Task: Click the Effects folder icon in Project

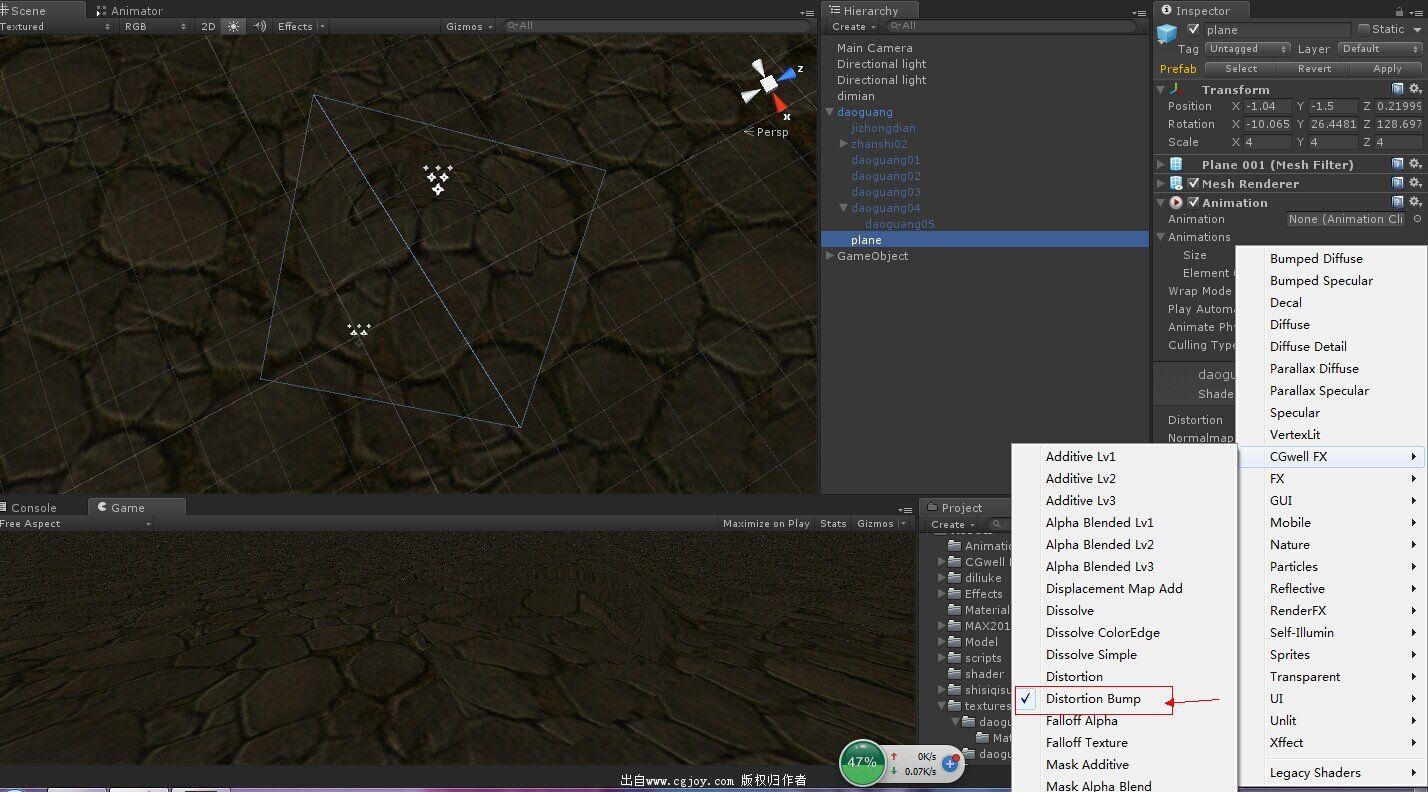Action: point(955,594)
